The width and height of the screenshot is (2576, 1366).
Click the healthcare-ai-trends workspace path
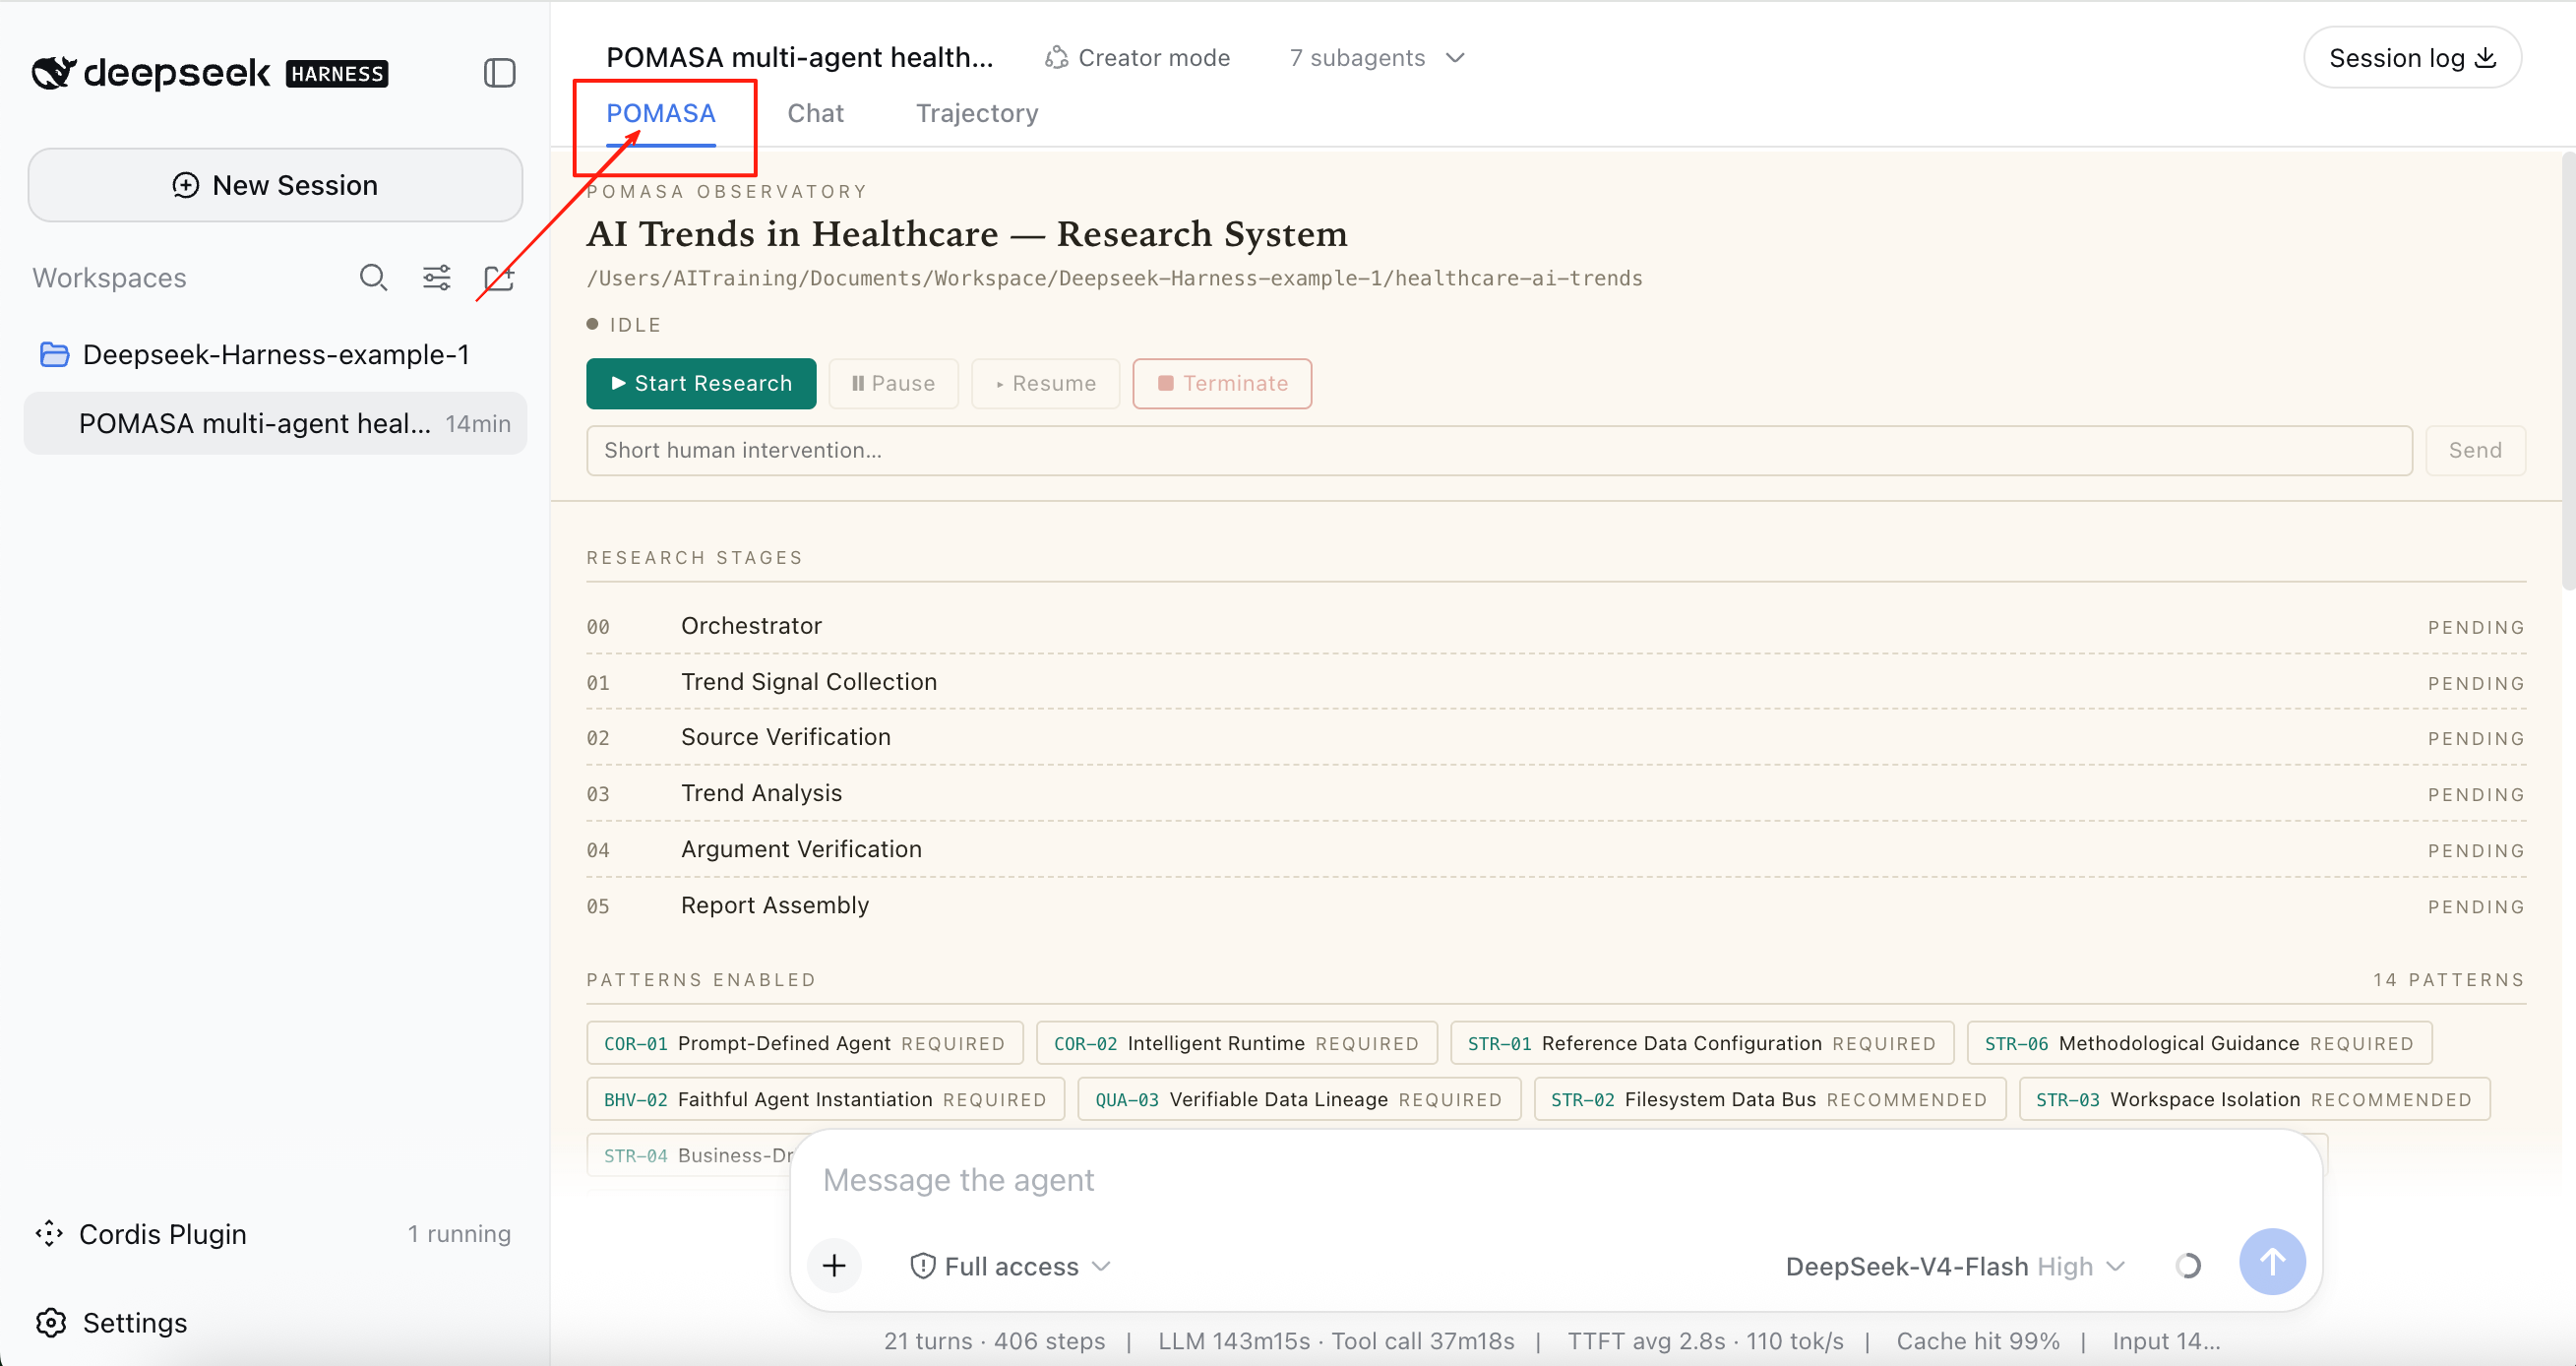coord(1114,278)
